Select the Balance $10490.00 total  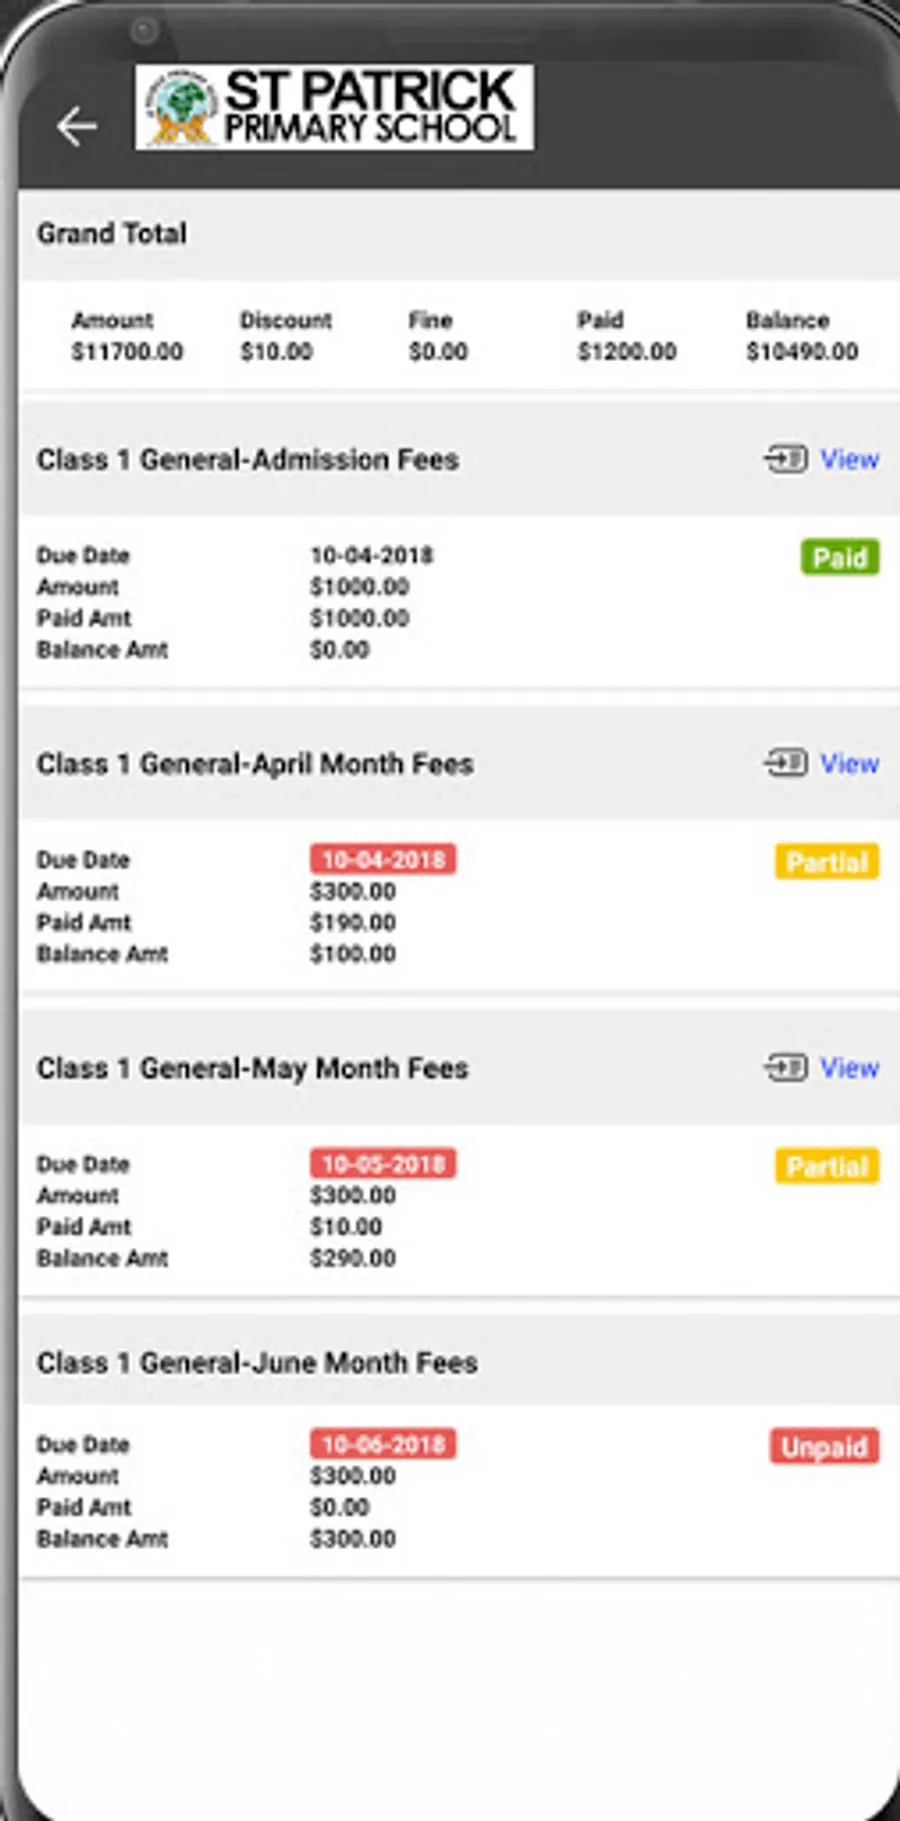802,336
